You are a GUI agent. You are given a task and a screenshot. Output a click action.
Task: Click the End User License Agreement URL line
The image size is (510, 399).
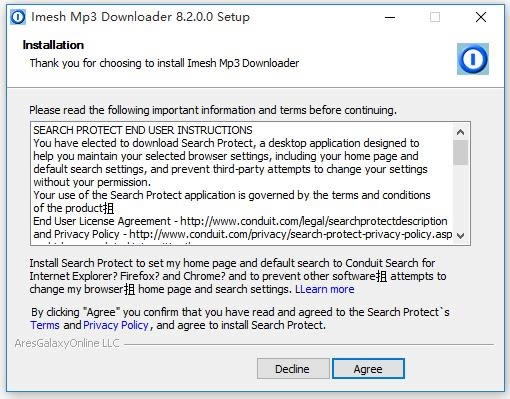pyautogui.click(x=240, y=221)
